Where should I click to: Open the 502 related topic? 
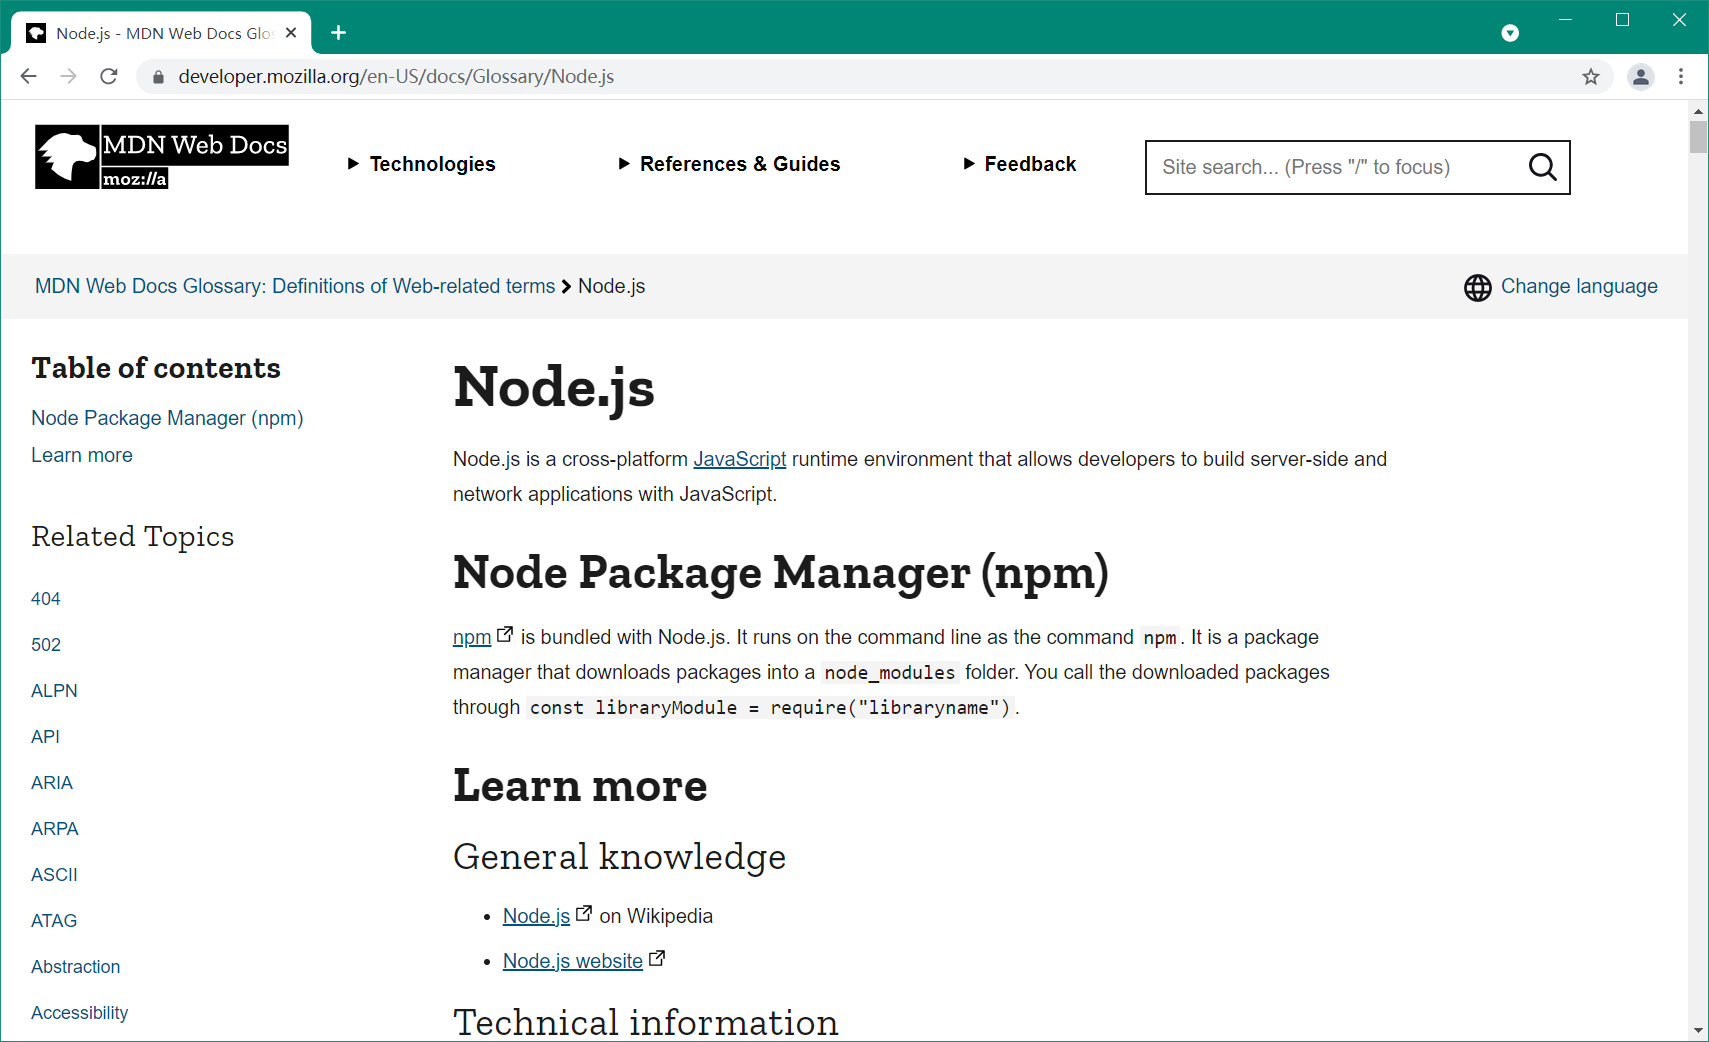pyautogui.click(x=46, y=645)
